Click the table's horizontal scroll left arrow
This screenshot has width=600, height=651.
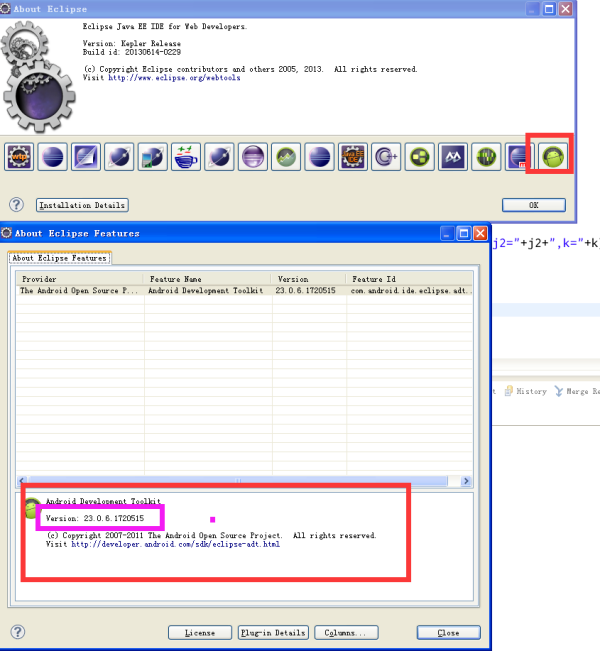(22, 481)
